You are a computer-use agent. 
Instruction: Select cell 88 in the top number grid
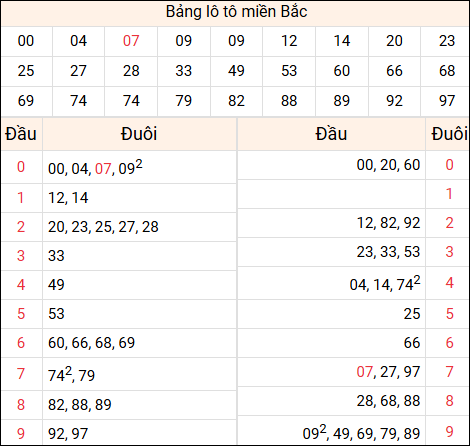[289, 101]
